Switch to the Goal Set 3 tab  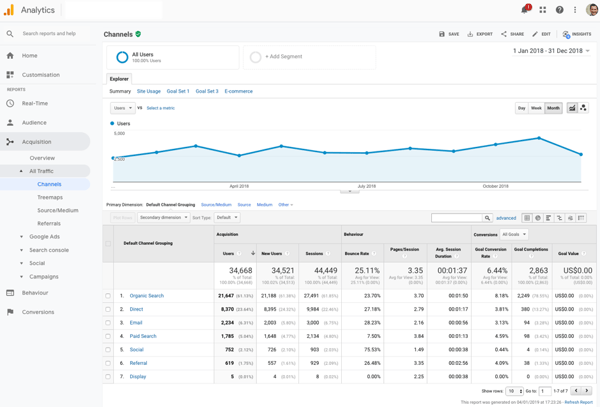(x=207, y=91)
